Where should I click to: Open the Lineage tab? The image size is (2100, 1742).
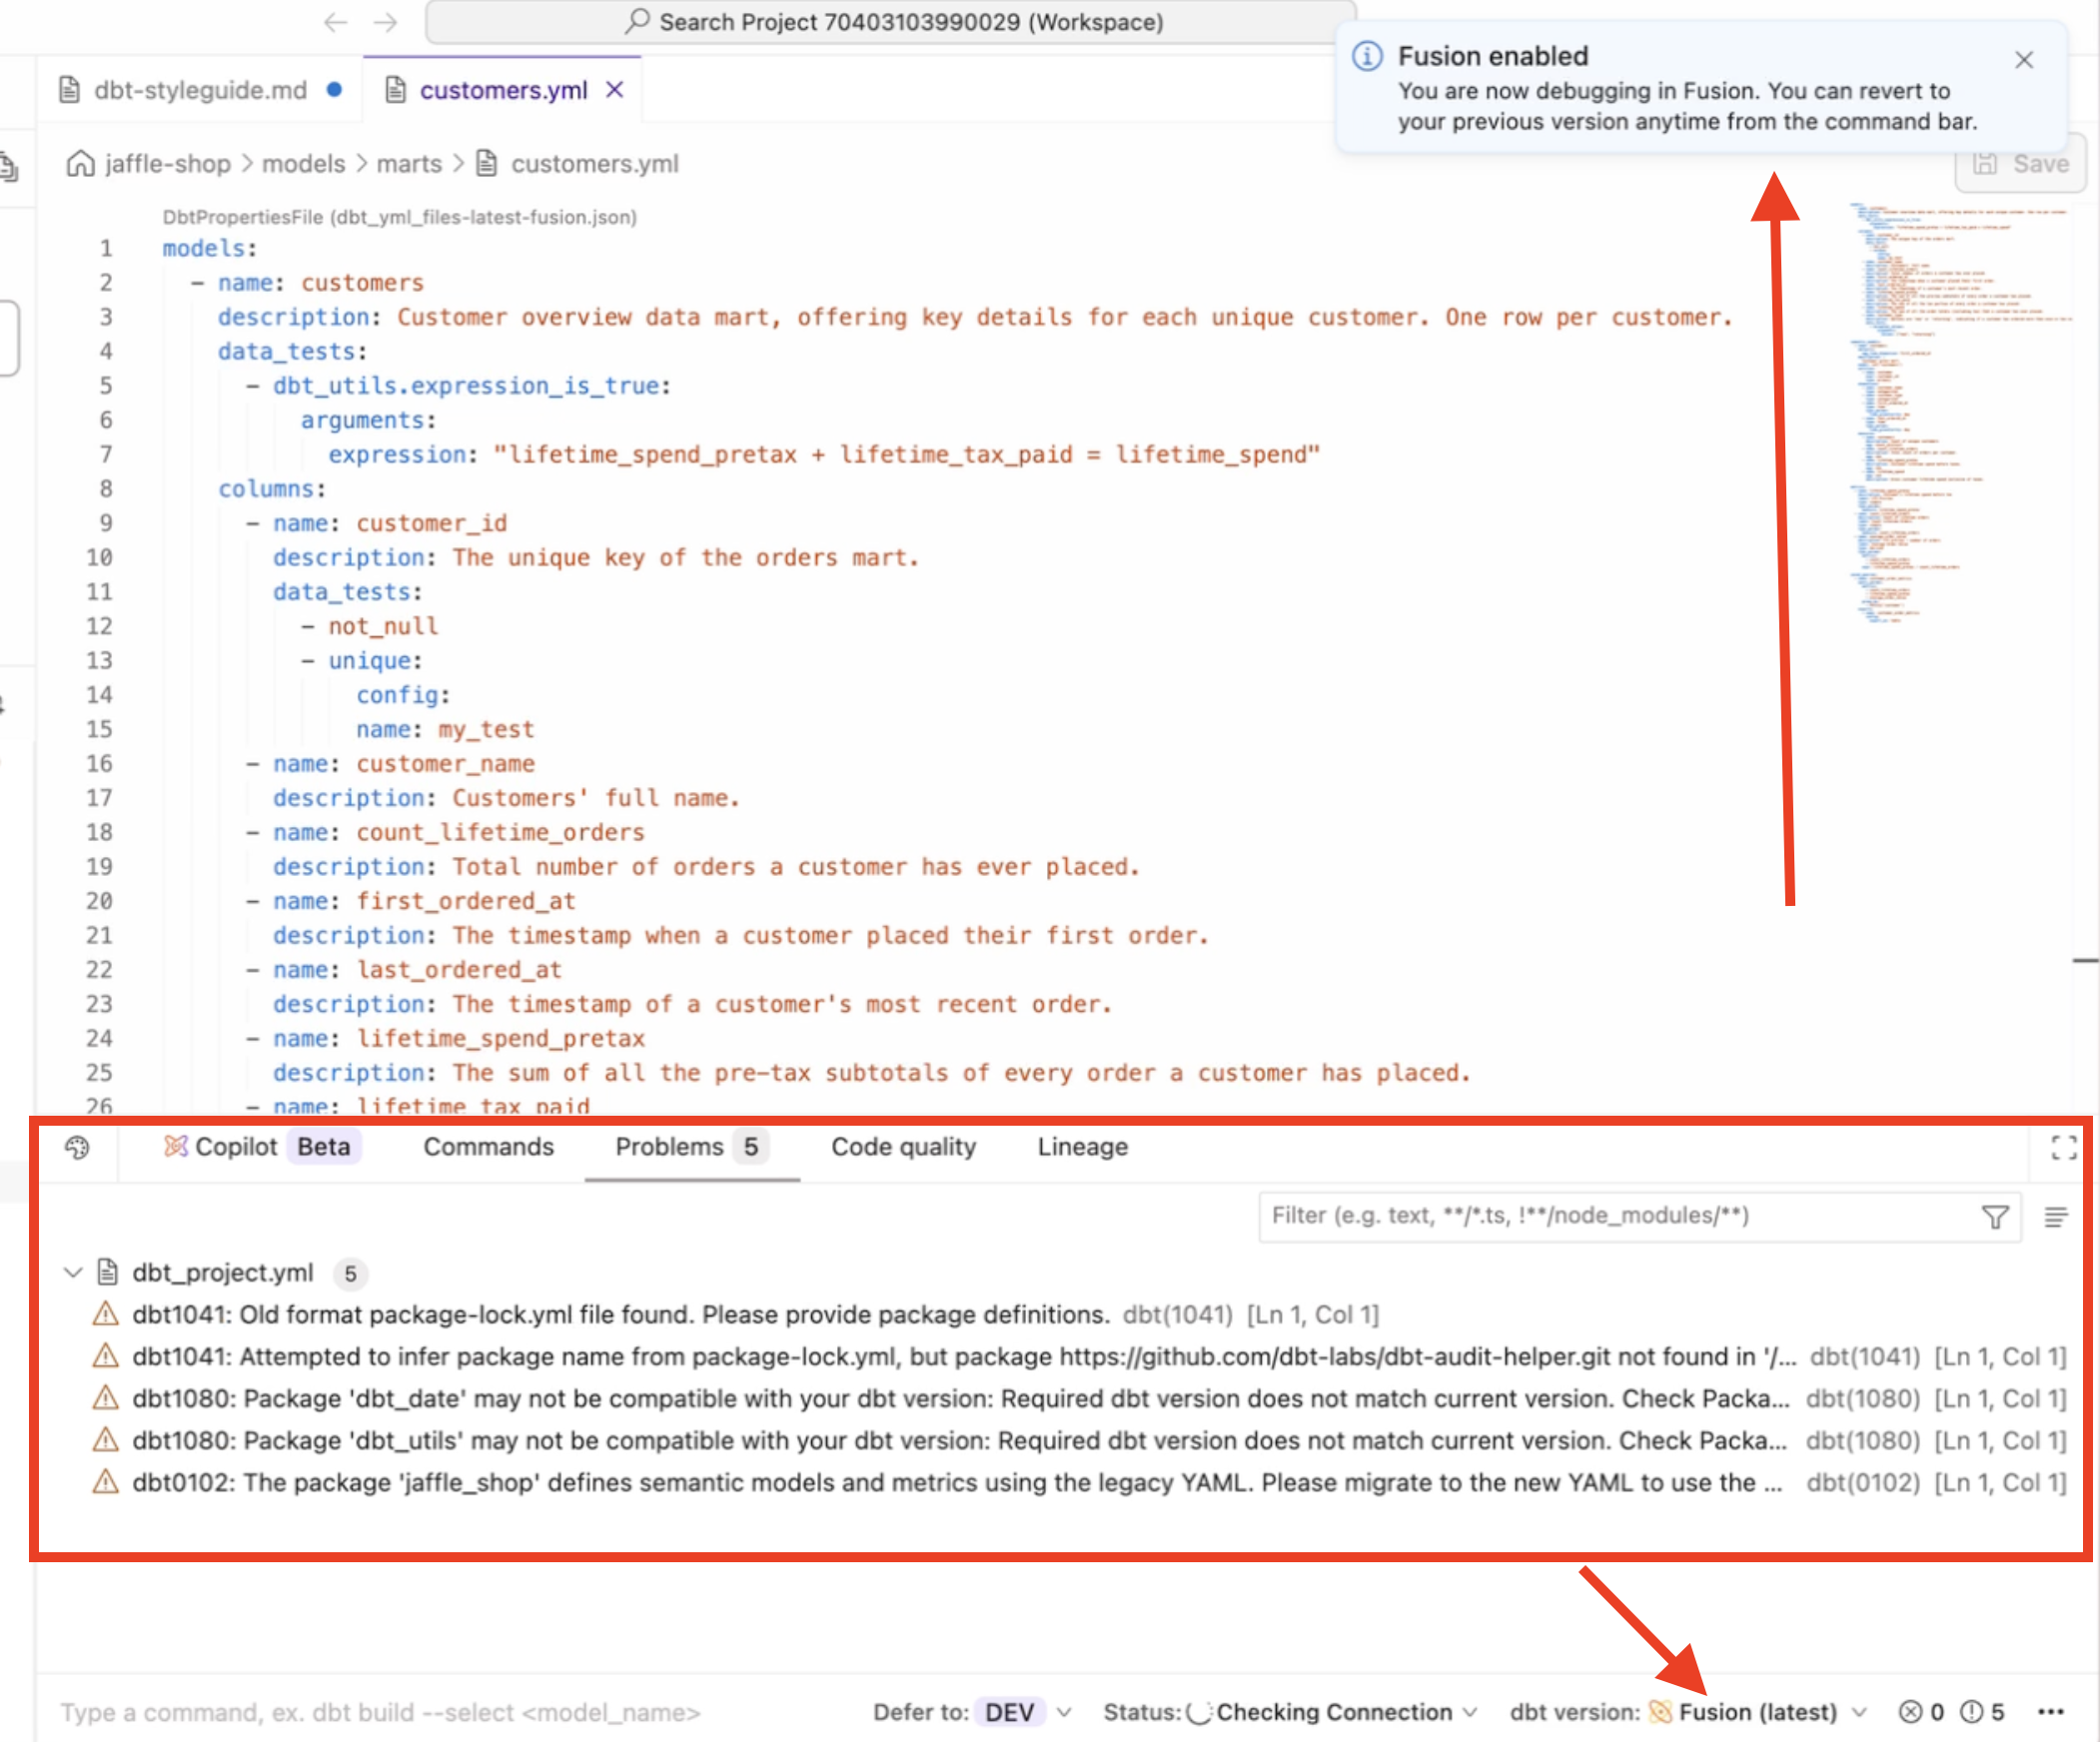point(1082,1147)
